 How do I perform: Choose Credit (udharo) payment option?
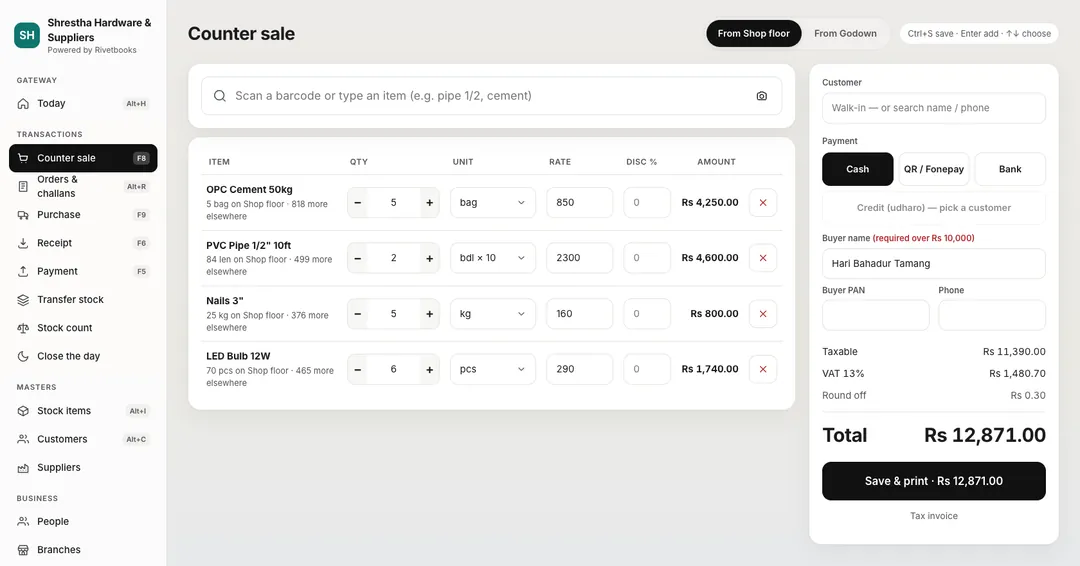coord(934,207)
